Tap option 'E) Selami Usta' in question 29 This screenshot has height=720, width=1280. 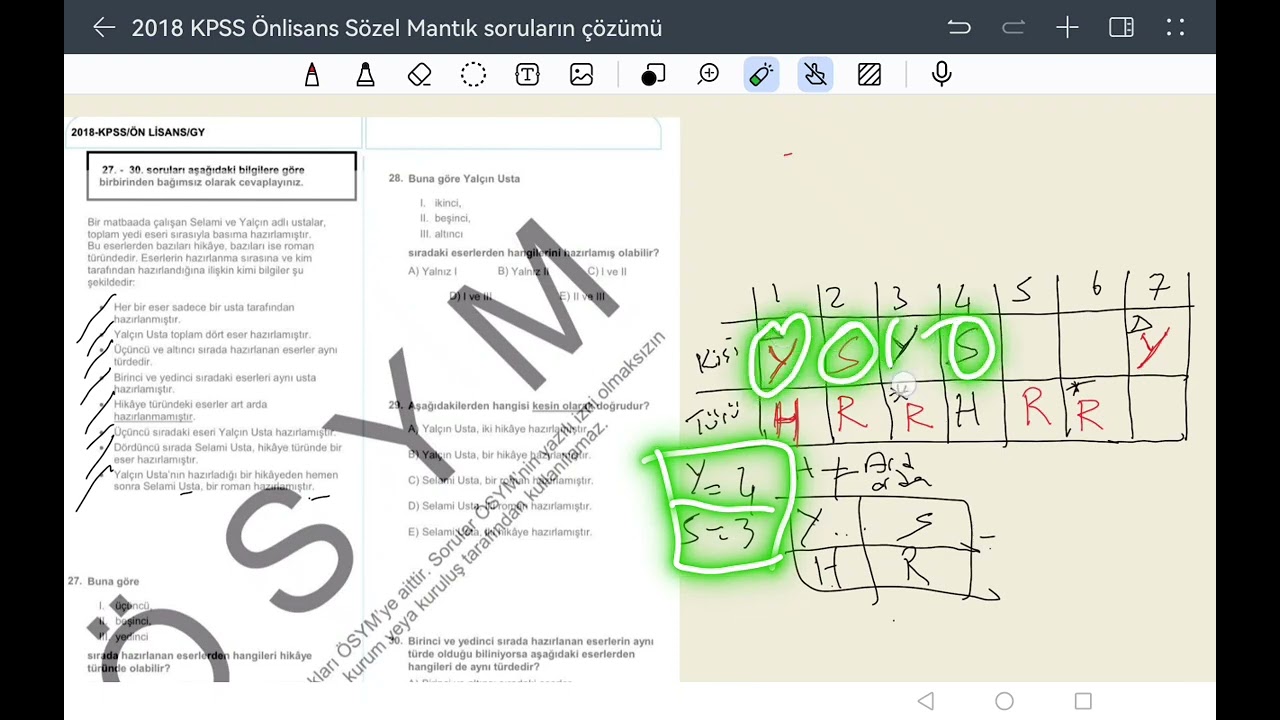click(501, 532)
